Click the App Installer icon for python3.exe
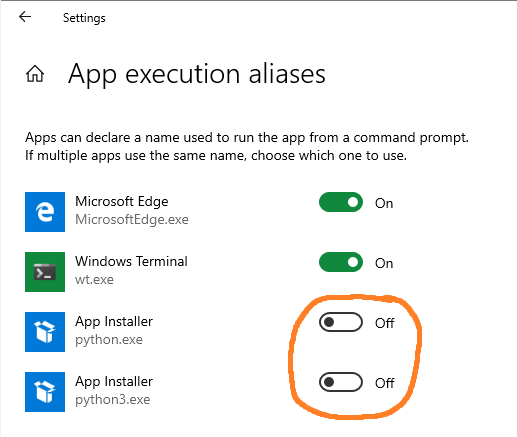 (x=45, y=392)
